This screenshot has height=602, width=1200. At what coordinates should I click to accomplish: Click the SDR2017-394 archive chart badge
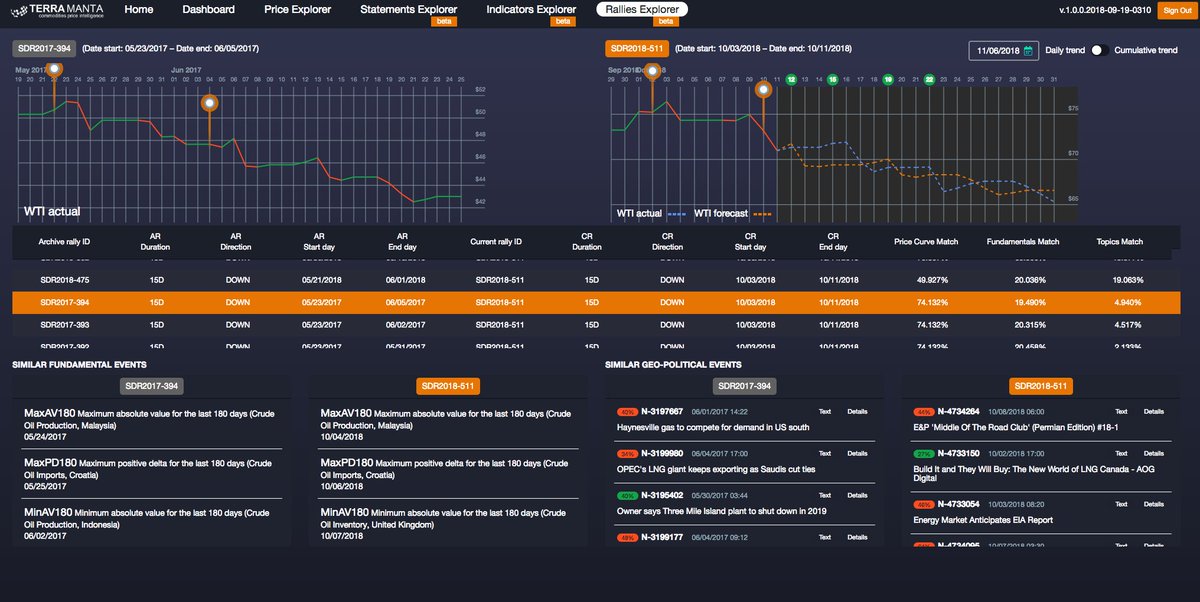[x=44, y=48]
